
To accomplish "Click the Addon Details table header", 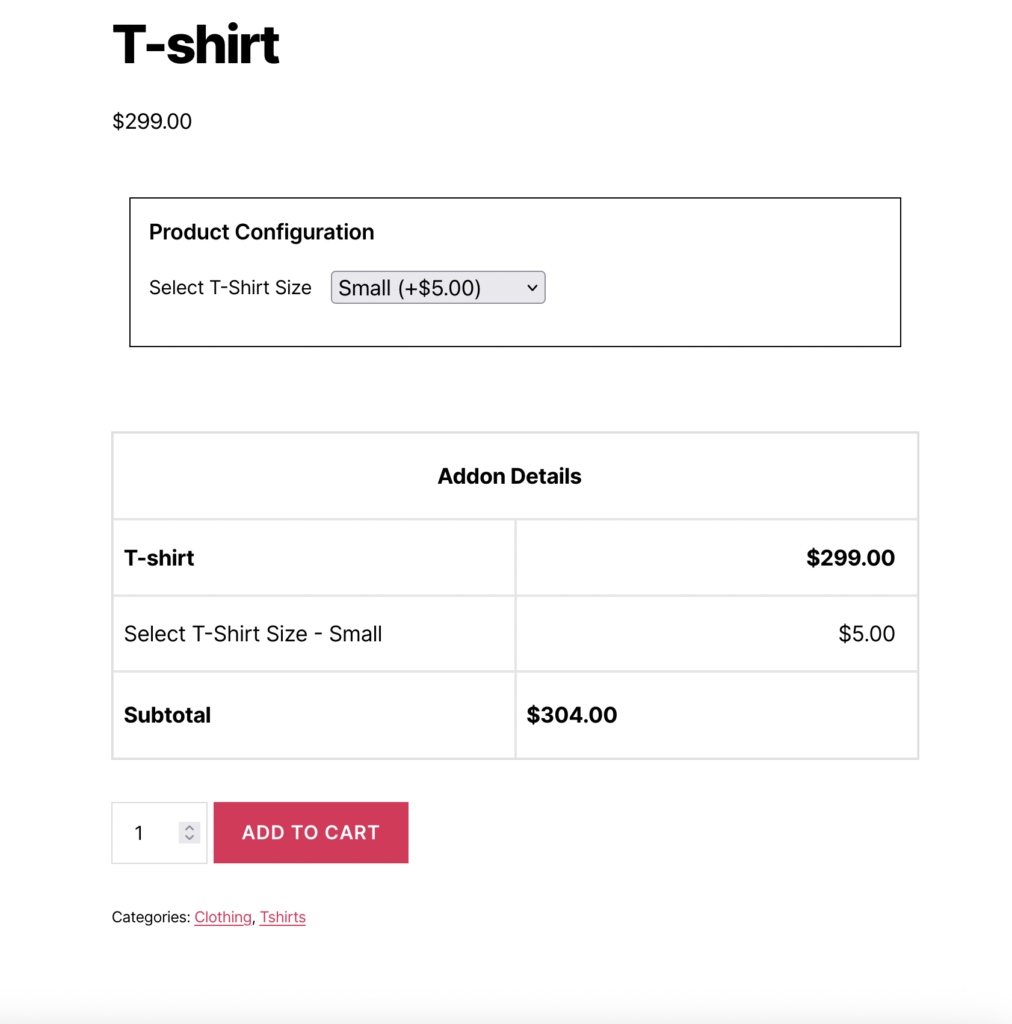I will point(509,476).
